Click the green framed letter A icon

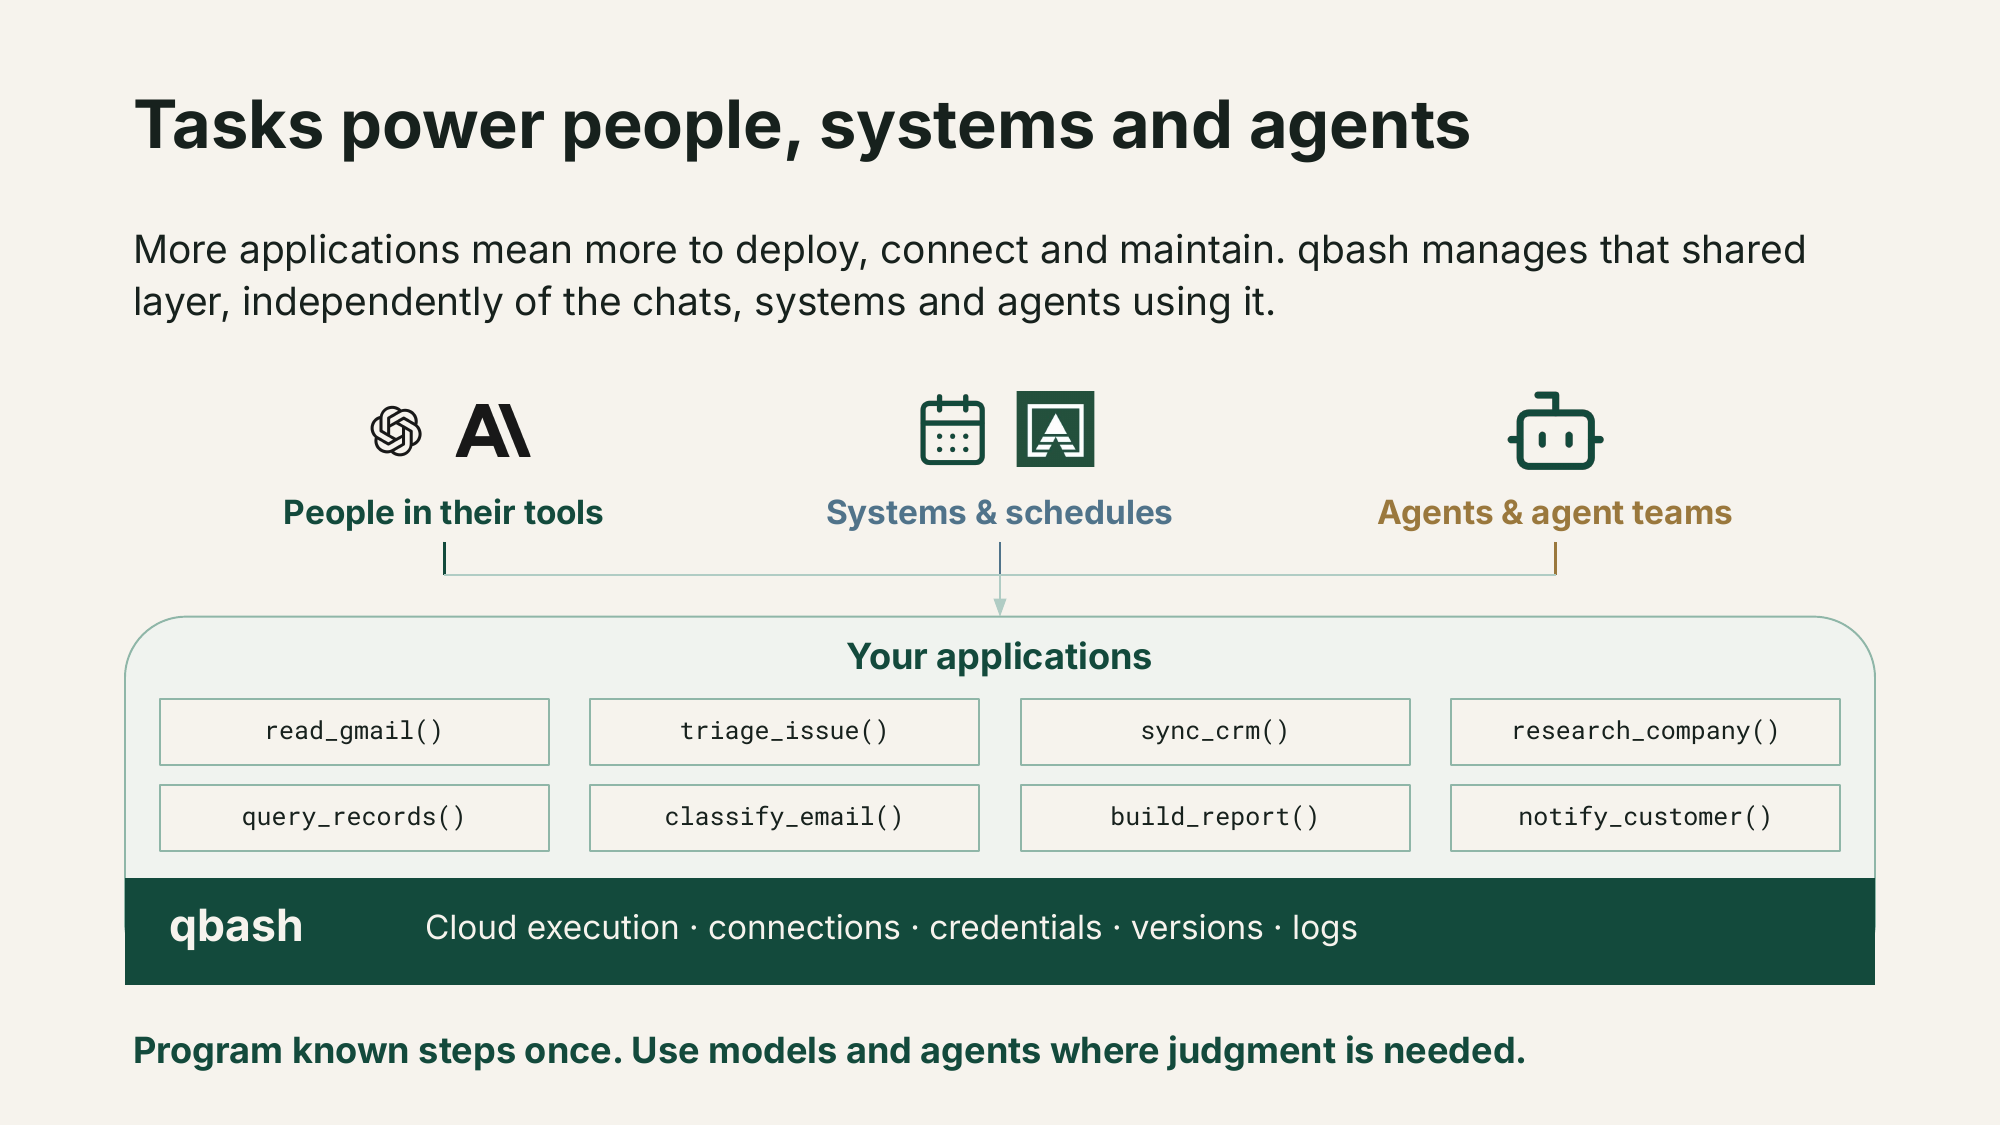(x=1055, y=429)
